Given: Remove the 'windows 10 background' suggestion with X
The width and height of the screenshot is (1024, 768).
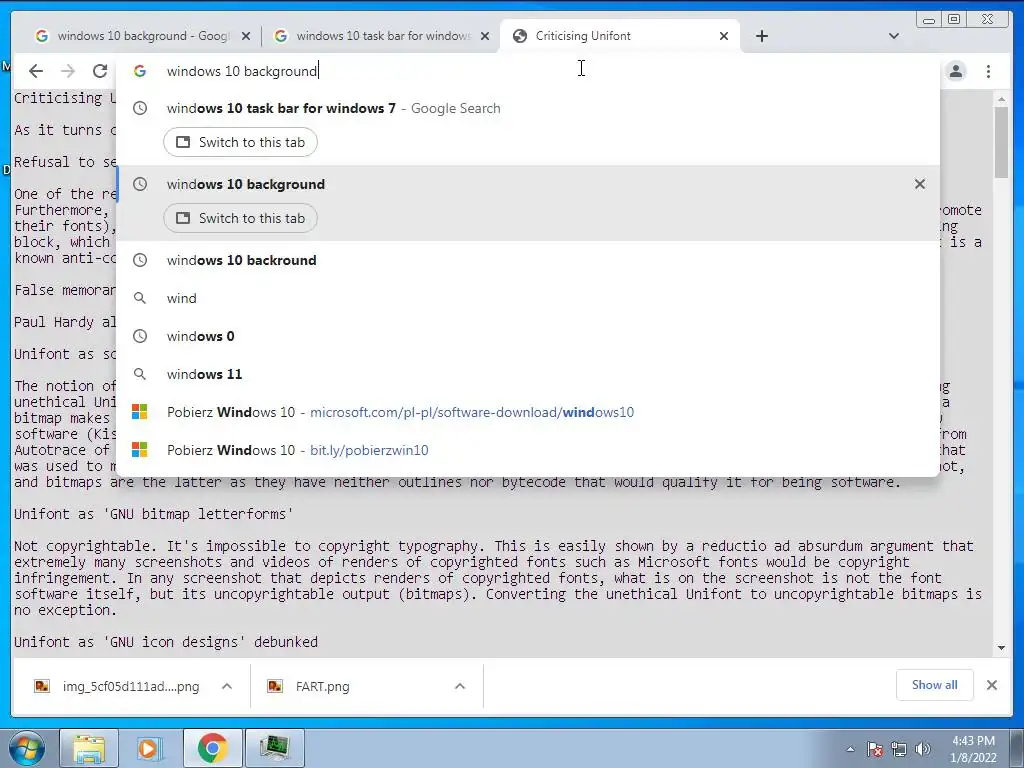Looking at the screenshot, I should pyautogui.click(x=920, y=184).
